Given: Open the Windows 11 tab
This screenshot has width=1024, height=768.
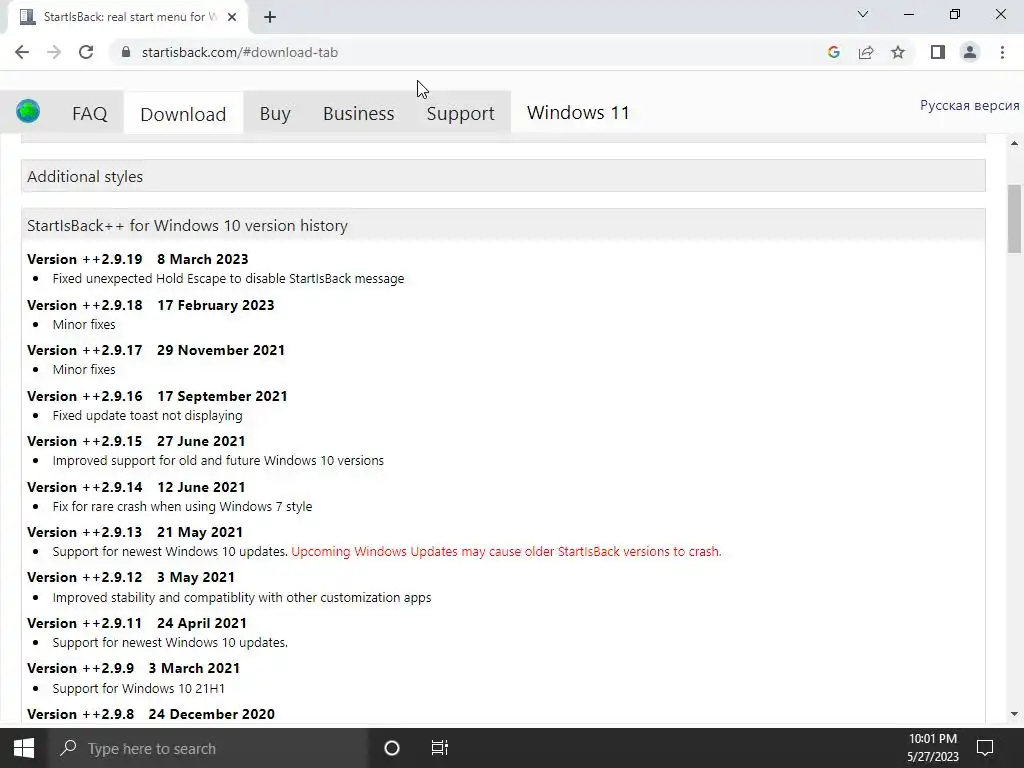Looking at the screenshot, I should tap(578, 113).
